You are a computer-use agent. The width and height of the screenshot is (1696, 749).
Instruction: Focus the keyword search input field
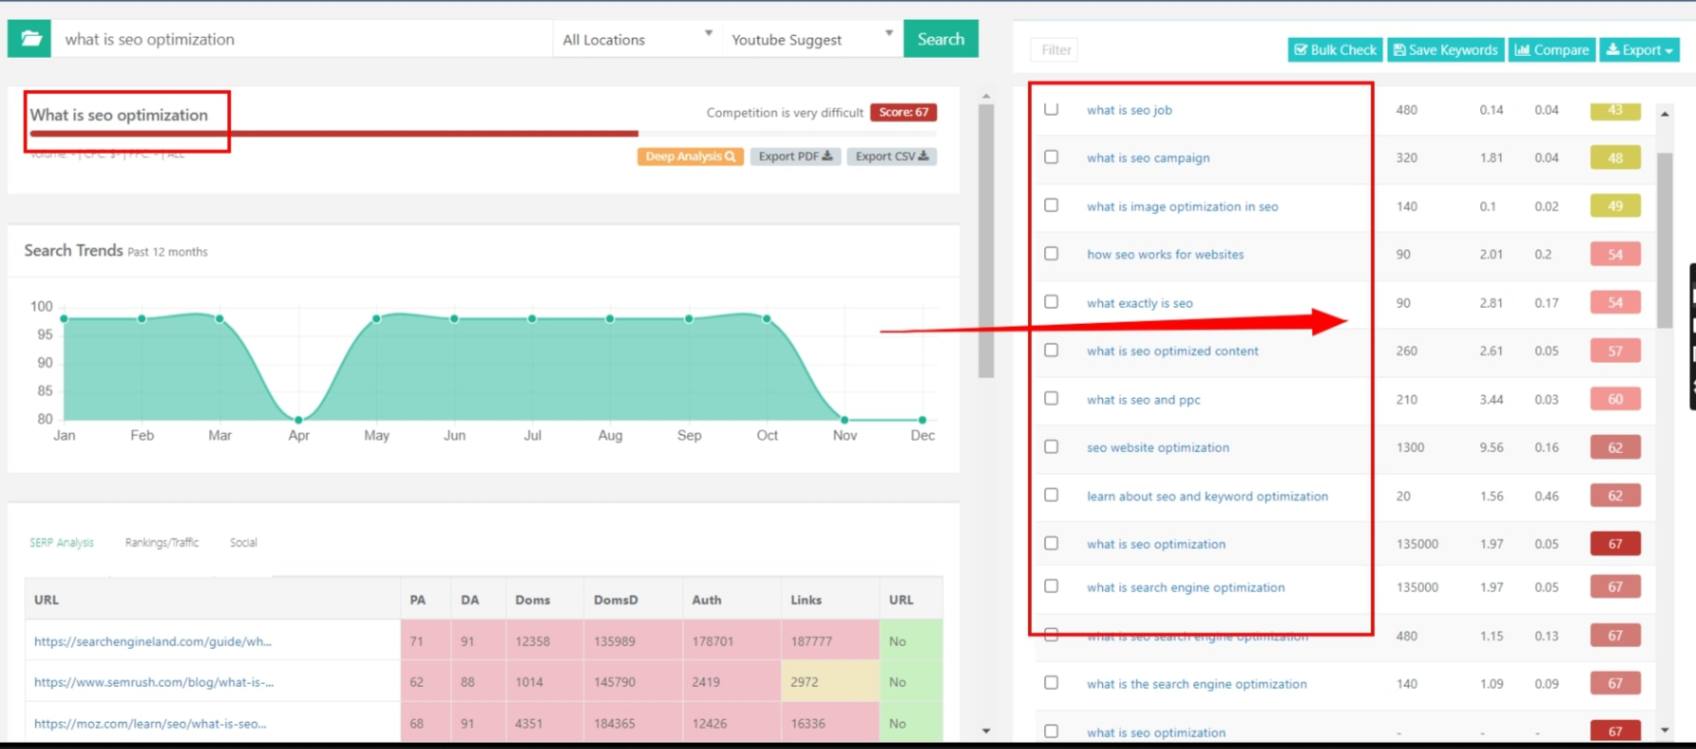(x=301, y=39)
